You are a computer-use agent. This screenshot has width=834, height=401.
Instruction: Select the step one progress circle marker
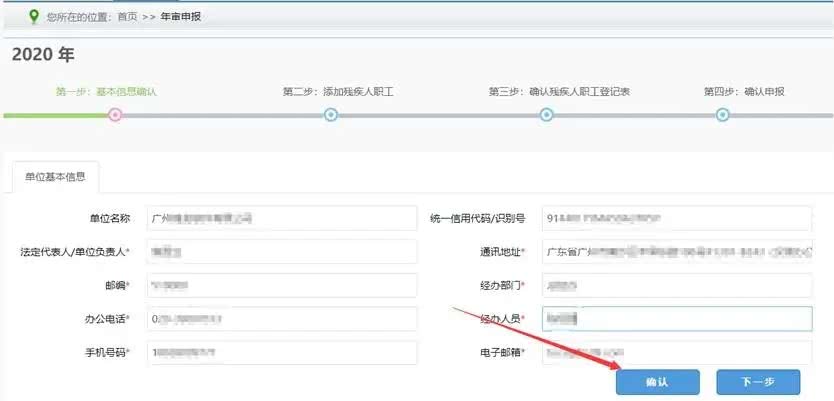point(115,115)
